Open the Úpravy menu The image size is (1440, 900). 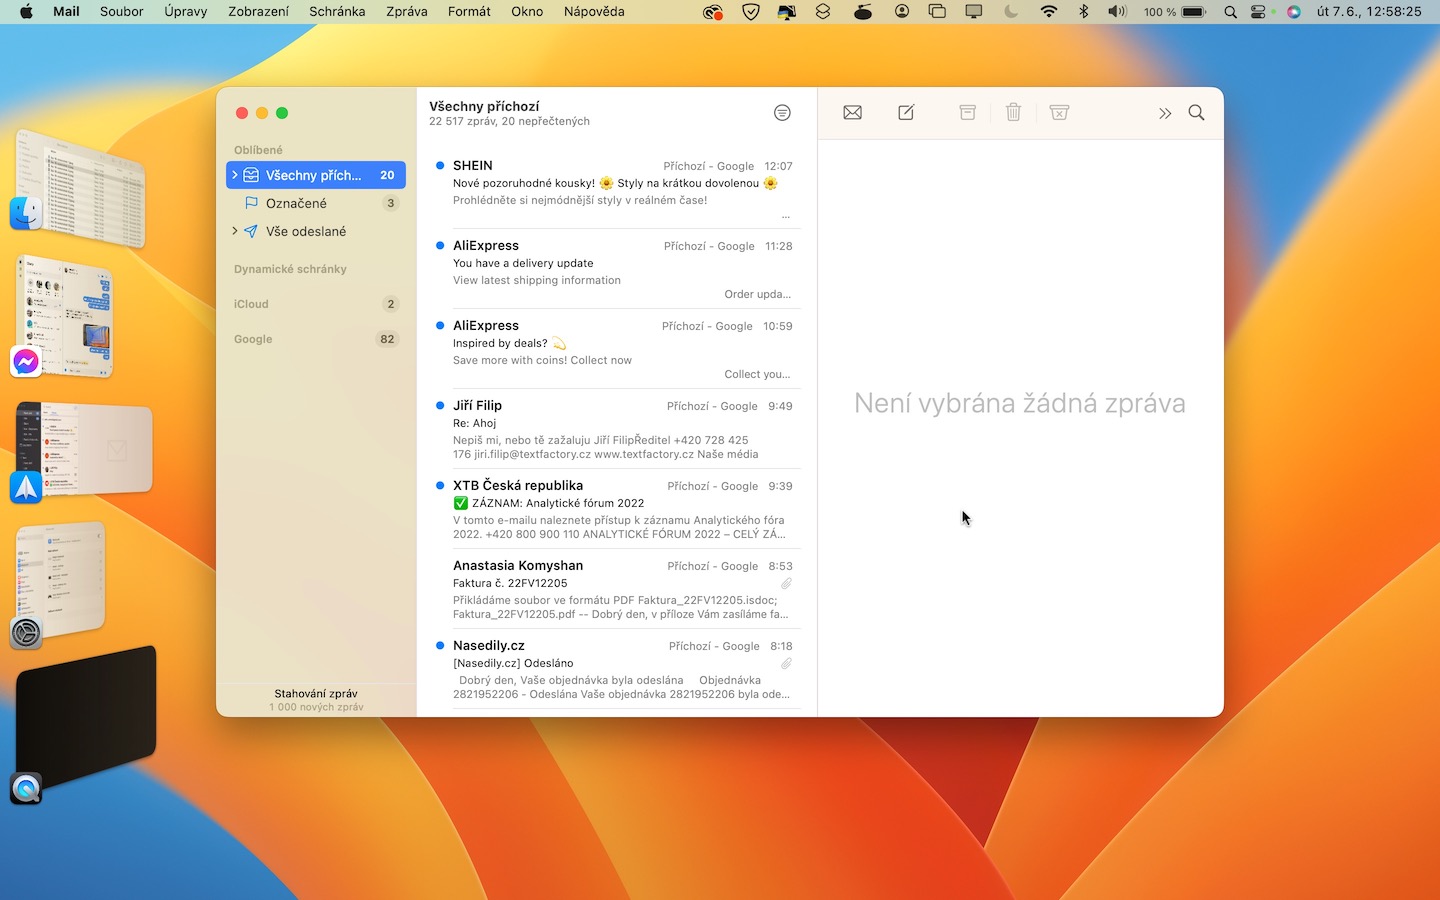186,12
